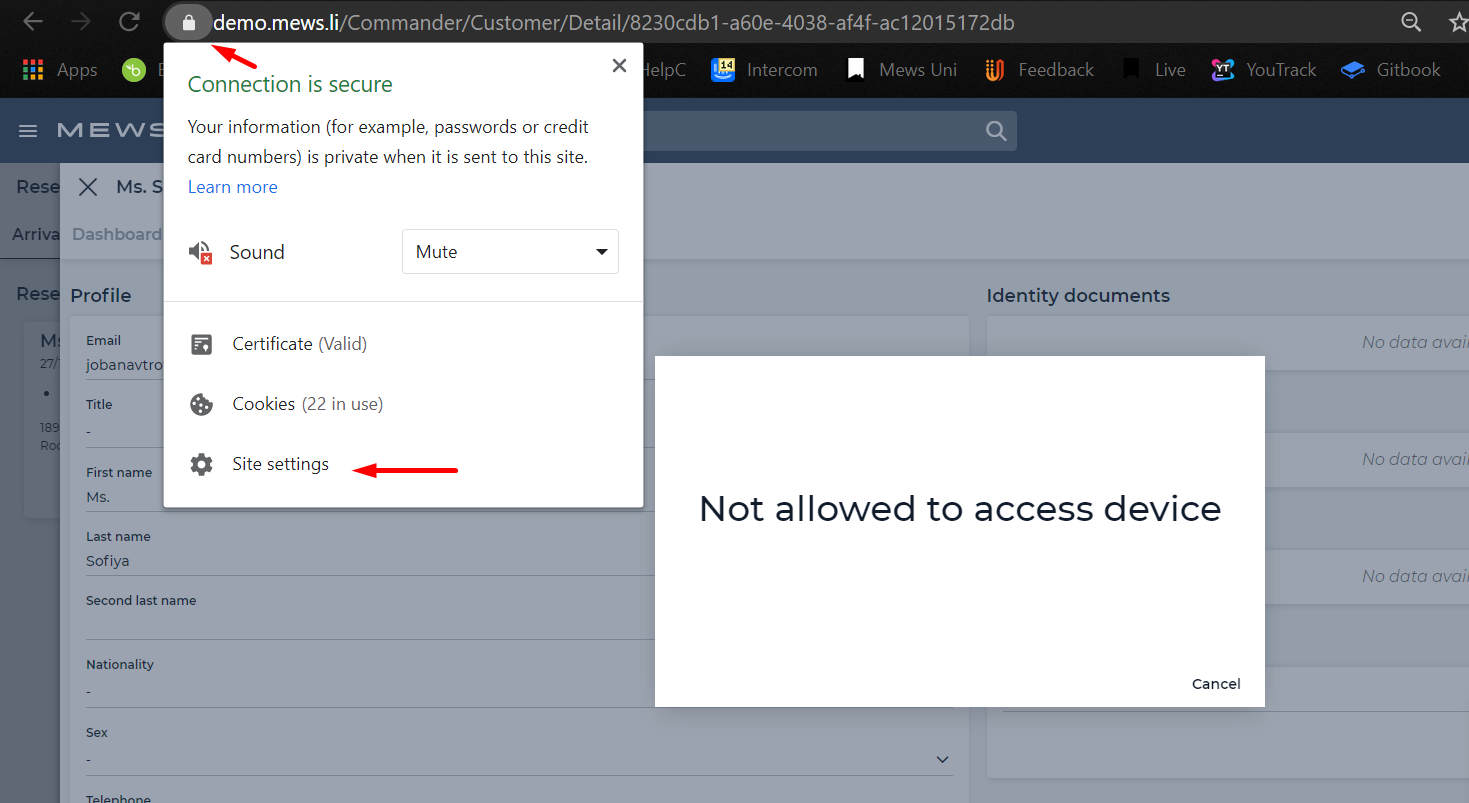
Task: Click the Last name field
Action: pos(368,561)
